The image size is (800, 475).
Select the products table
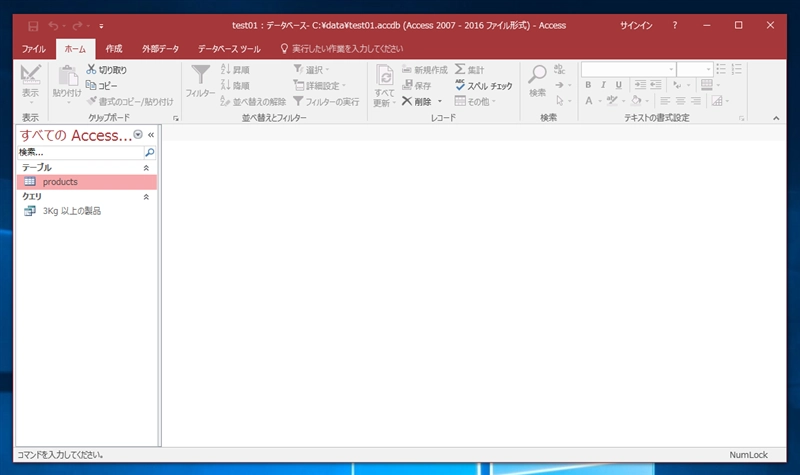point(87,182)
